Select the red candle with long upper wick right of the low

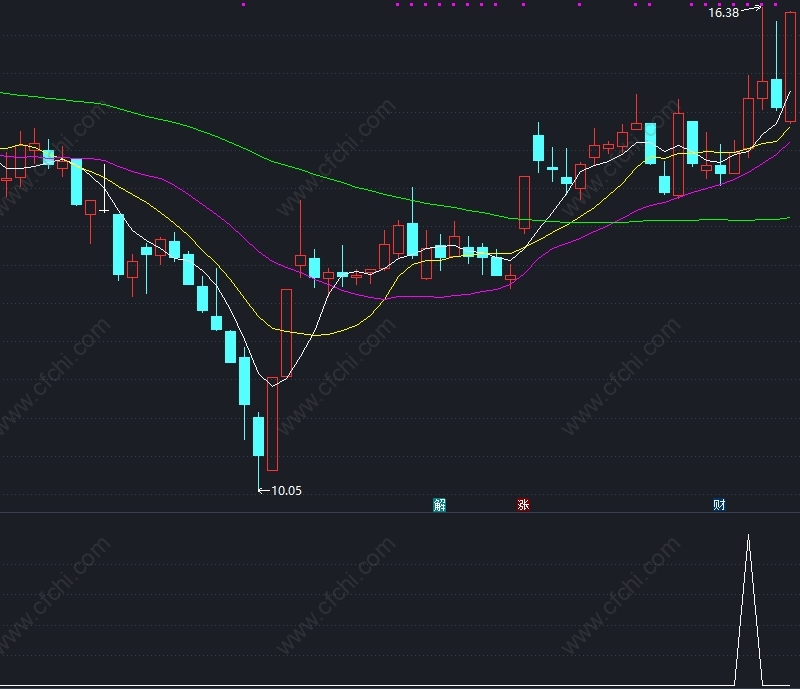pos(300,260)
